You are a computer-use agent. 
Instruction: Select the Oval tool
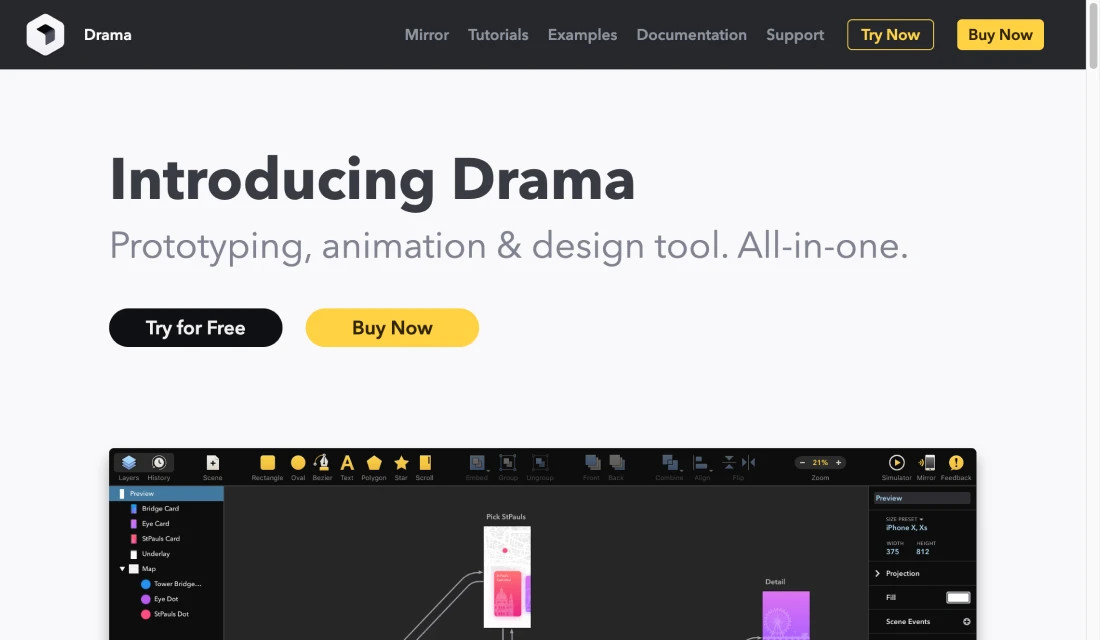coord(298,464)
